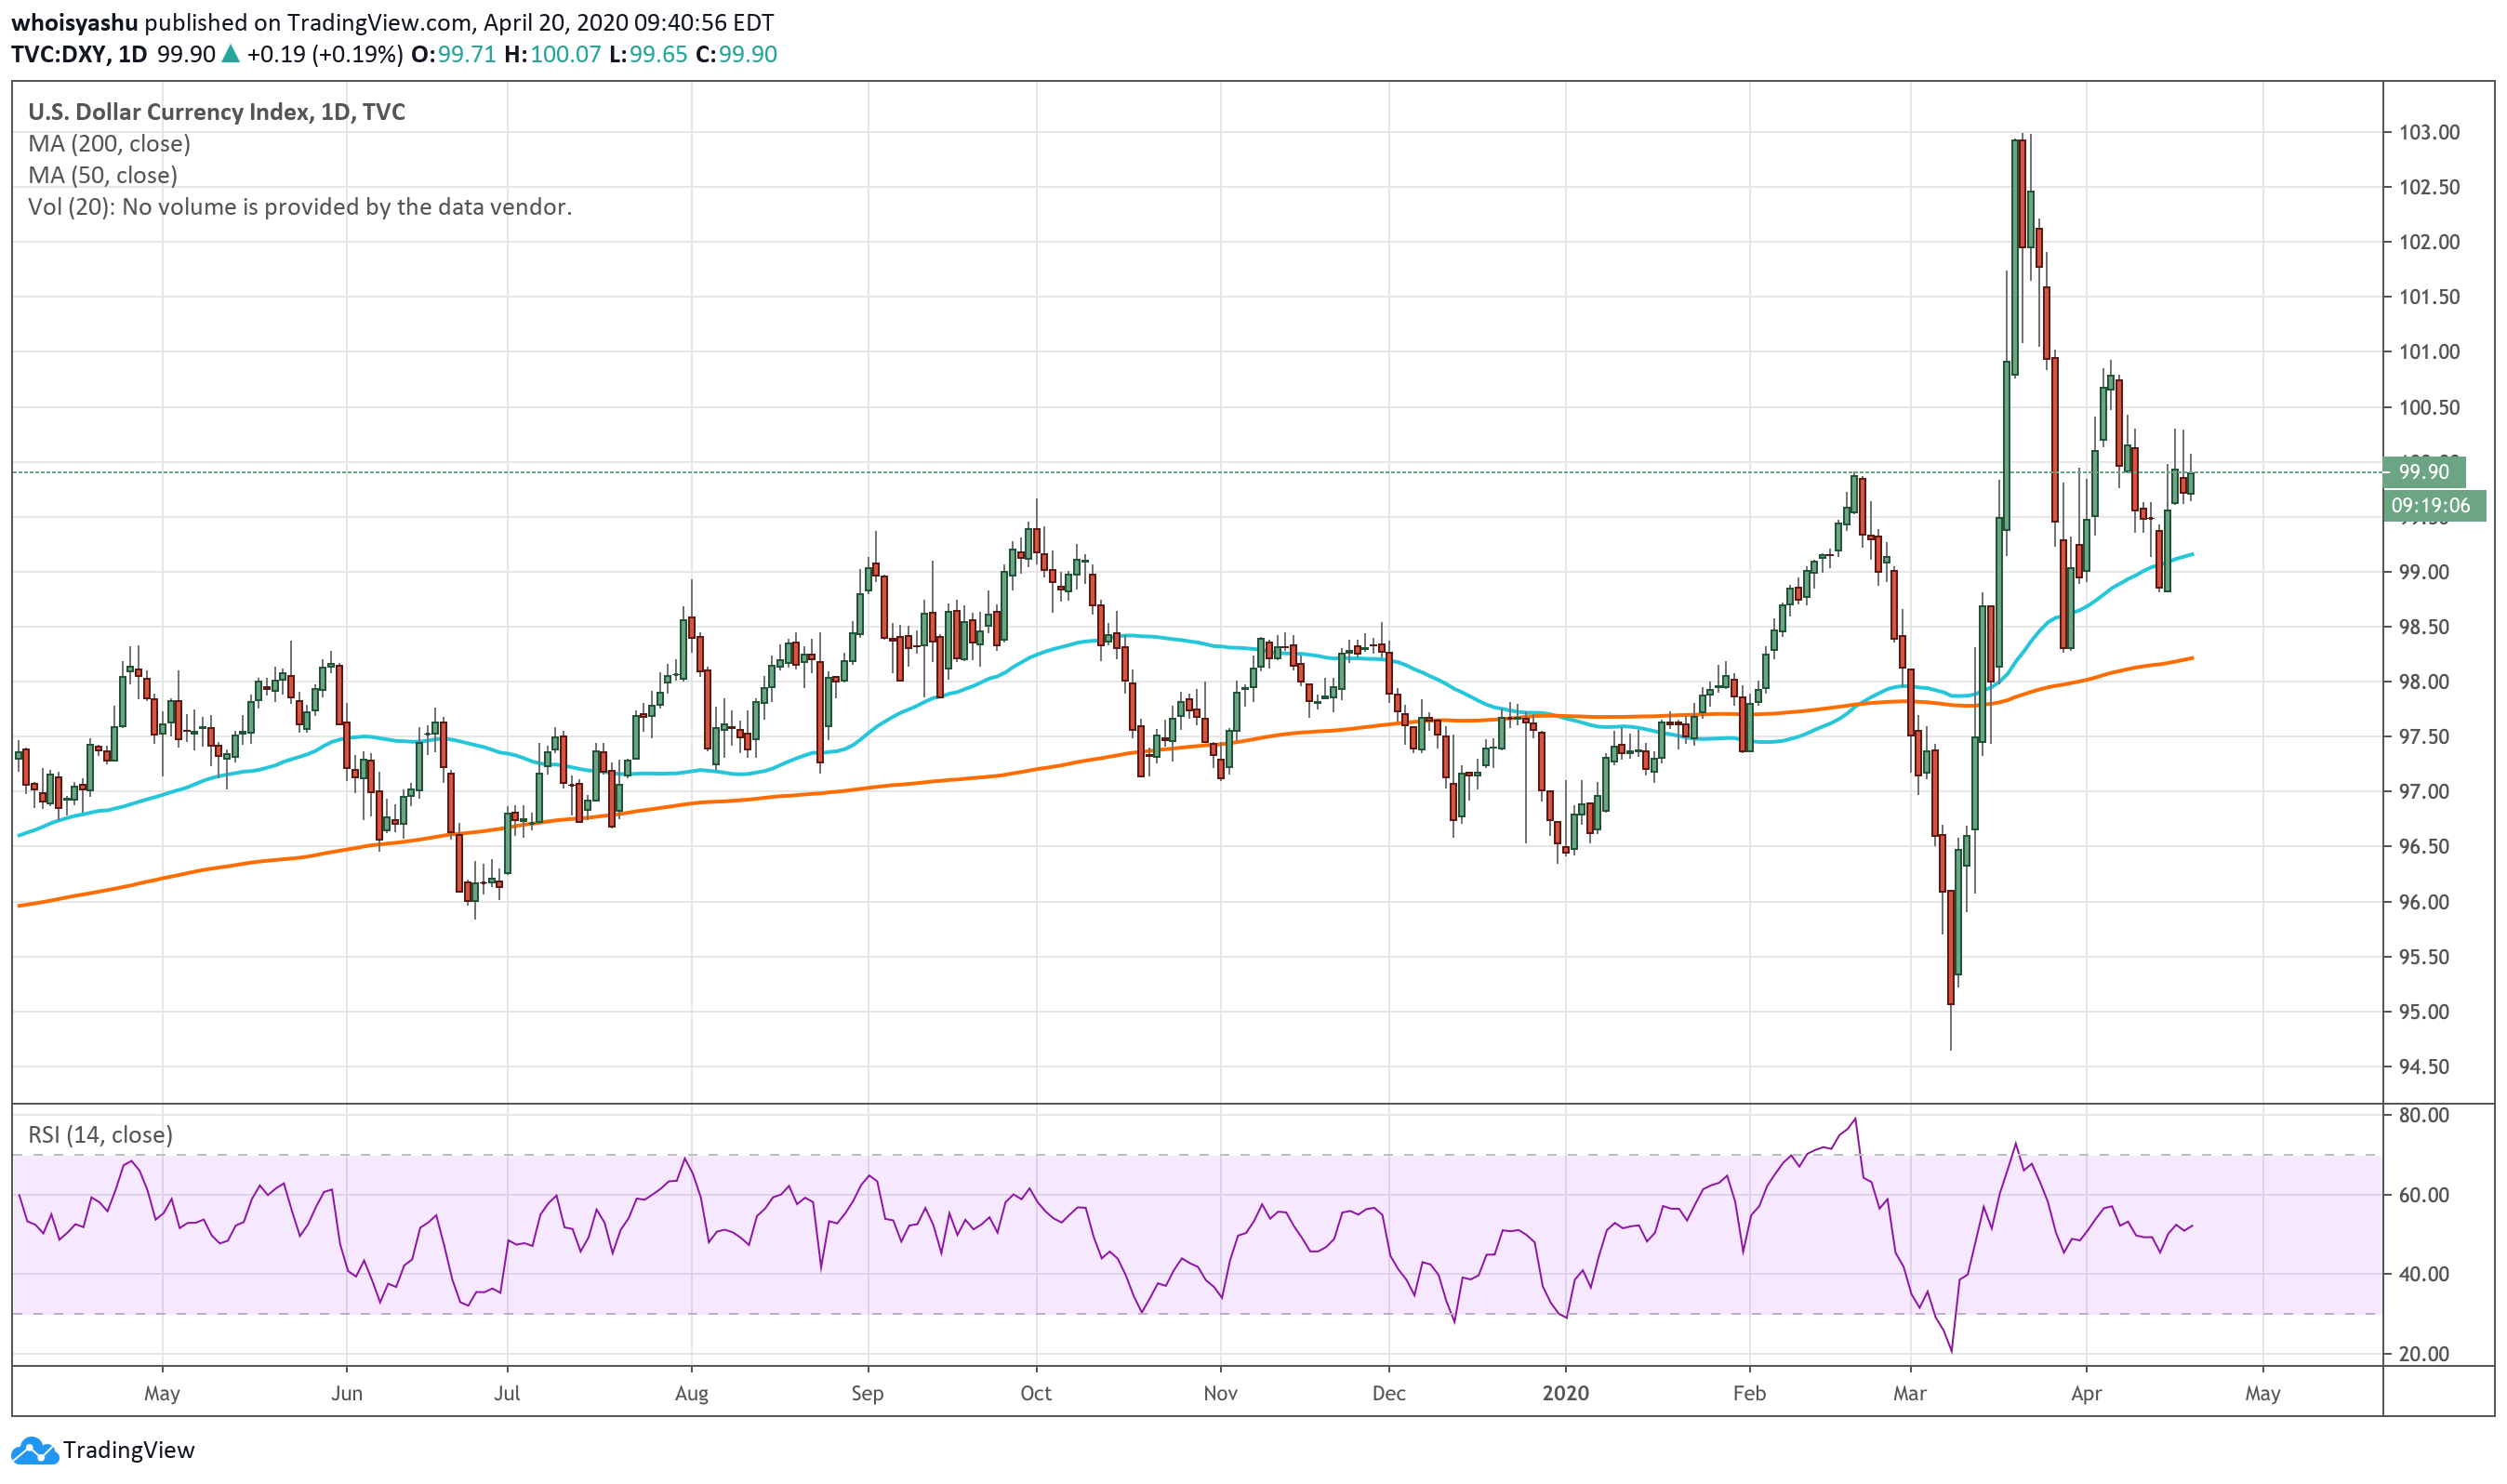Image resolution: width=2507 pixels, height=1484 pixels.
Task: Open the whoisyashu author name
Action: (74, 22)
